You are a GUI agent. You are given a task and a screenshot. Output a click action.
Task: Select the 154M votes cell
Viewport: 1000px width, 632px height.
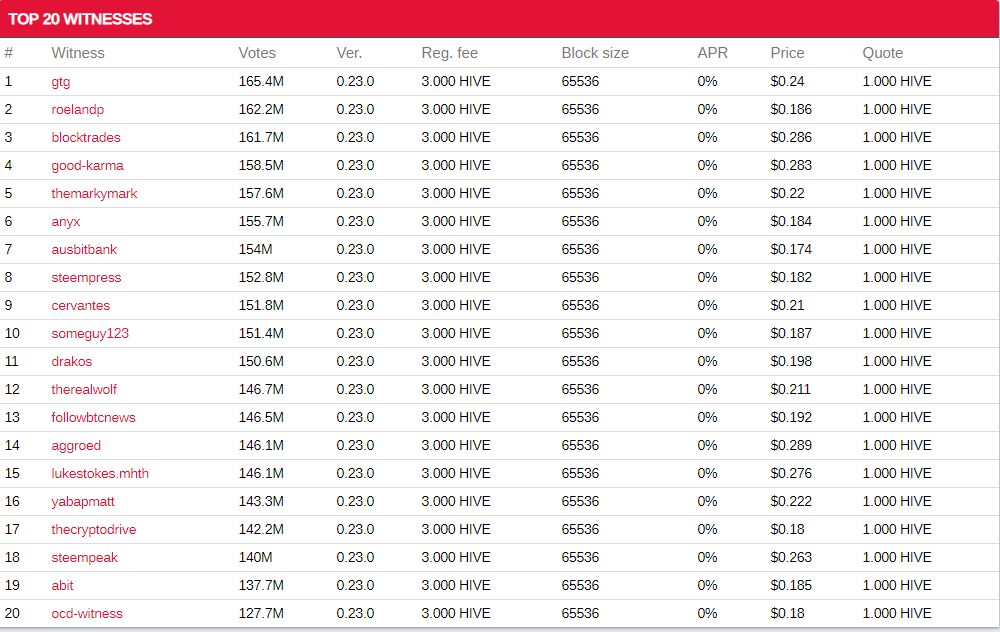pos(255,250)
